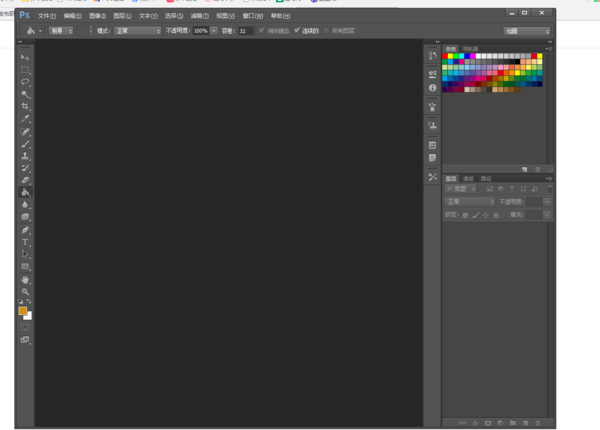Open the 模式 blend mode dropdown in options bar
The width and height of the screenshot is (600, 430).
pos(138,31)
